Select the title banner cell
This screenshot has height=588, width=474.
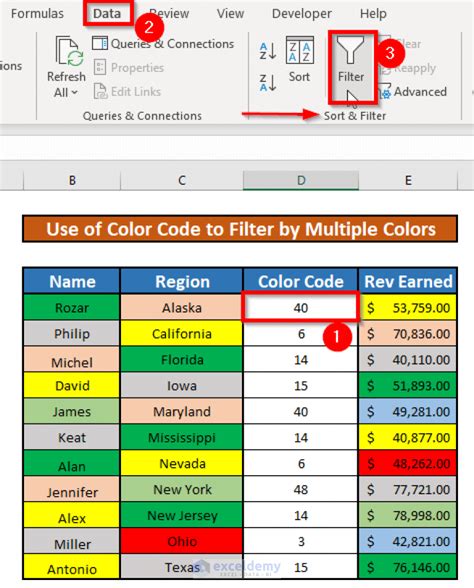tap(240, 229)
